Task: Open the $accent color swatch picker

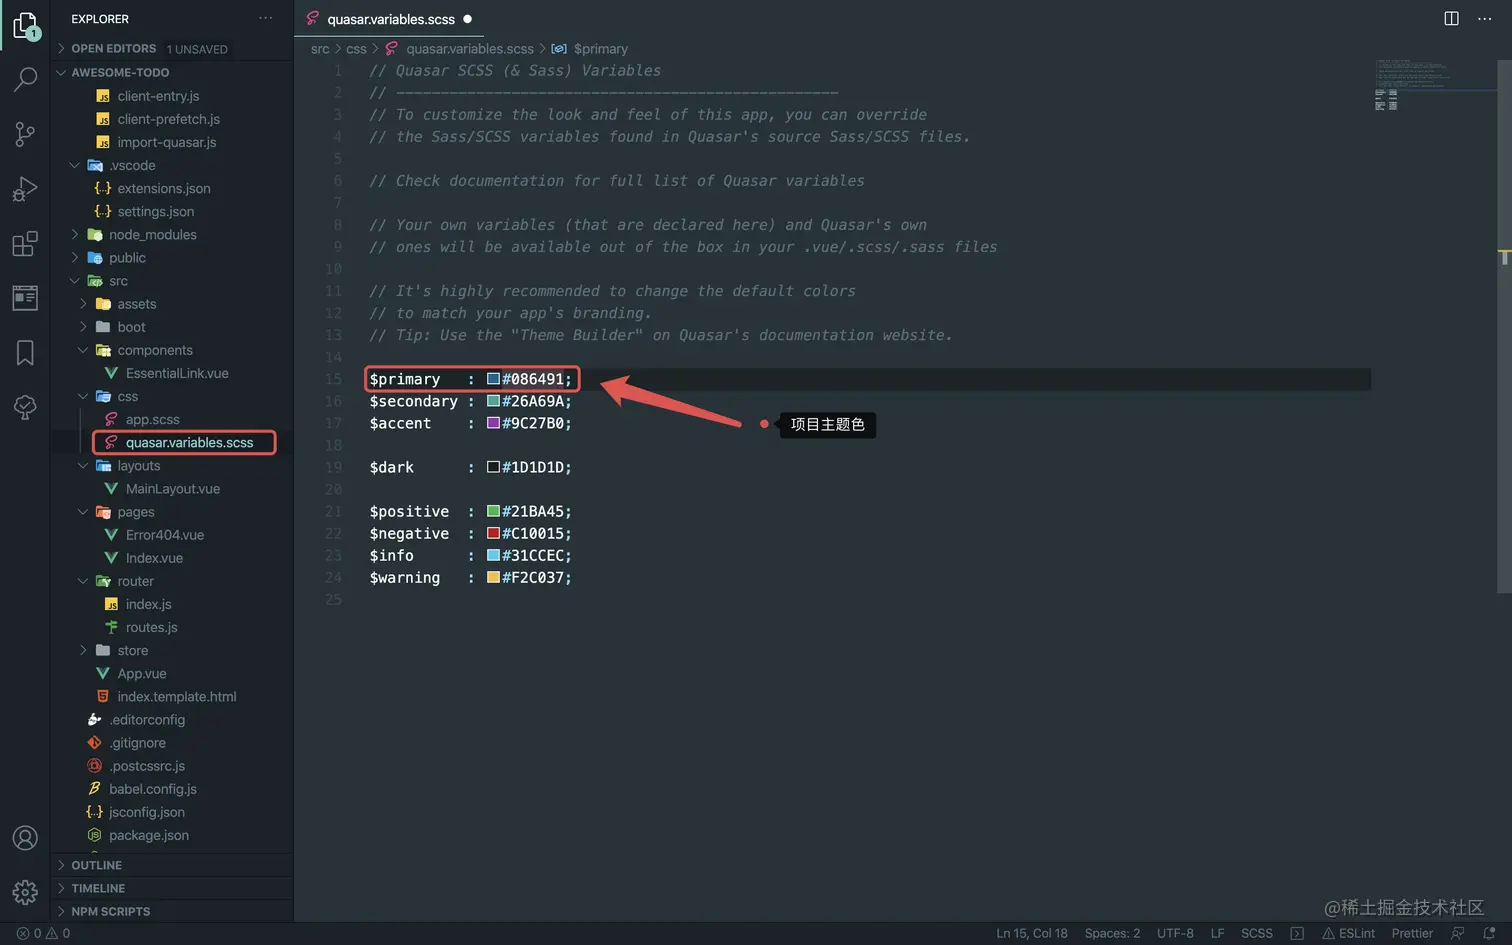Action: (x=493, y=423)
